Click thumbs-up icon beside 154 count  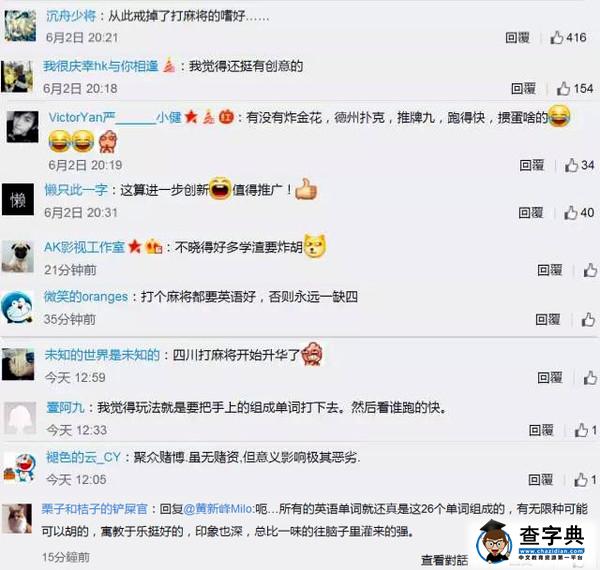pyautogui.click(x=563, y=88)
